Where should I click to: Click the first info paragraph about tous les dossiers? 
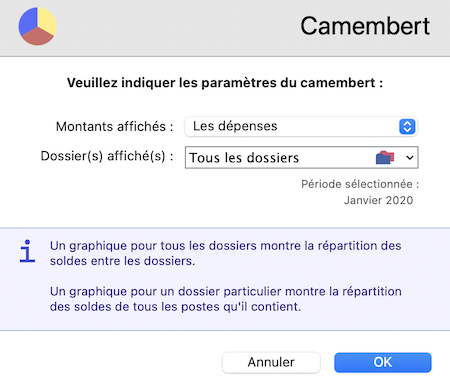(x=226, y=253)
